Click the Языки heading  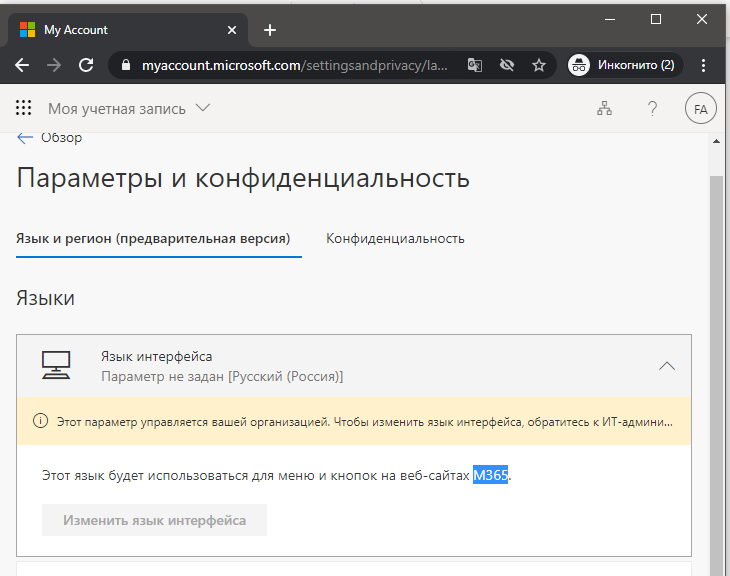(45, 298)
